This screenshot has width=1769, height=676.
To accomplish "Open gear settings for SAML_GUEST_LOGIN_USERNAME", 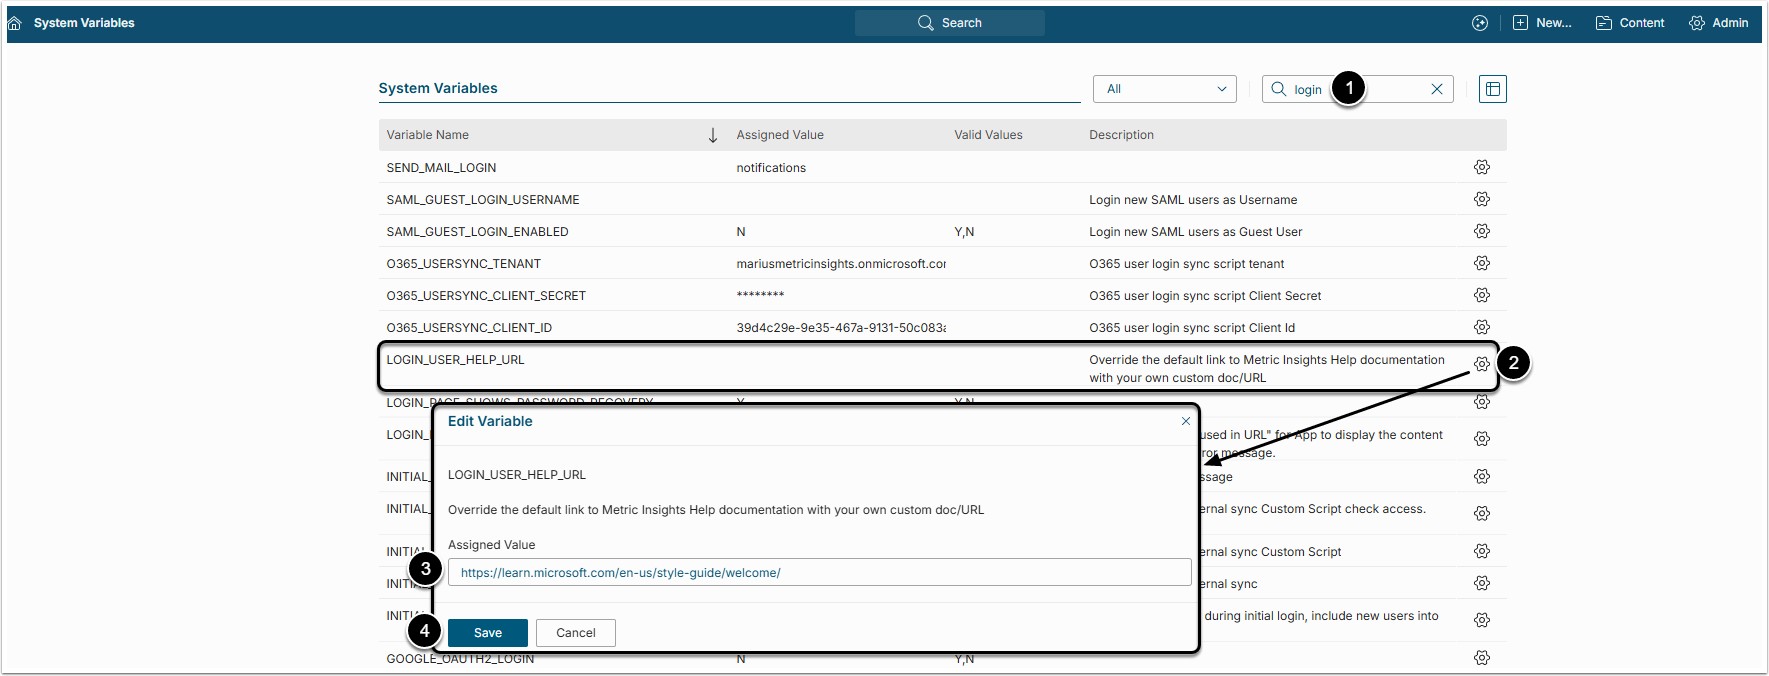I will pos(1482,199).
